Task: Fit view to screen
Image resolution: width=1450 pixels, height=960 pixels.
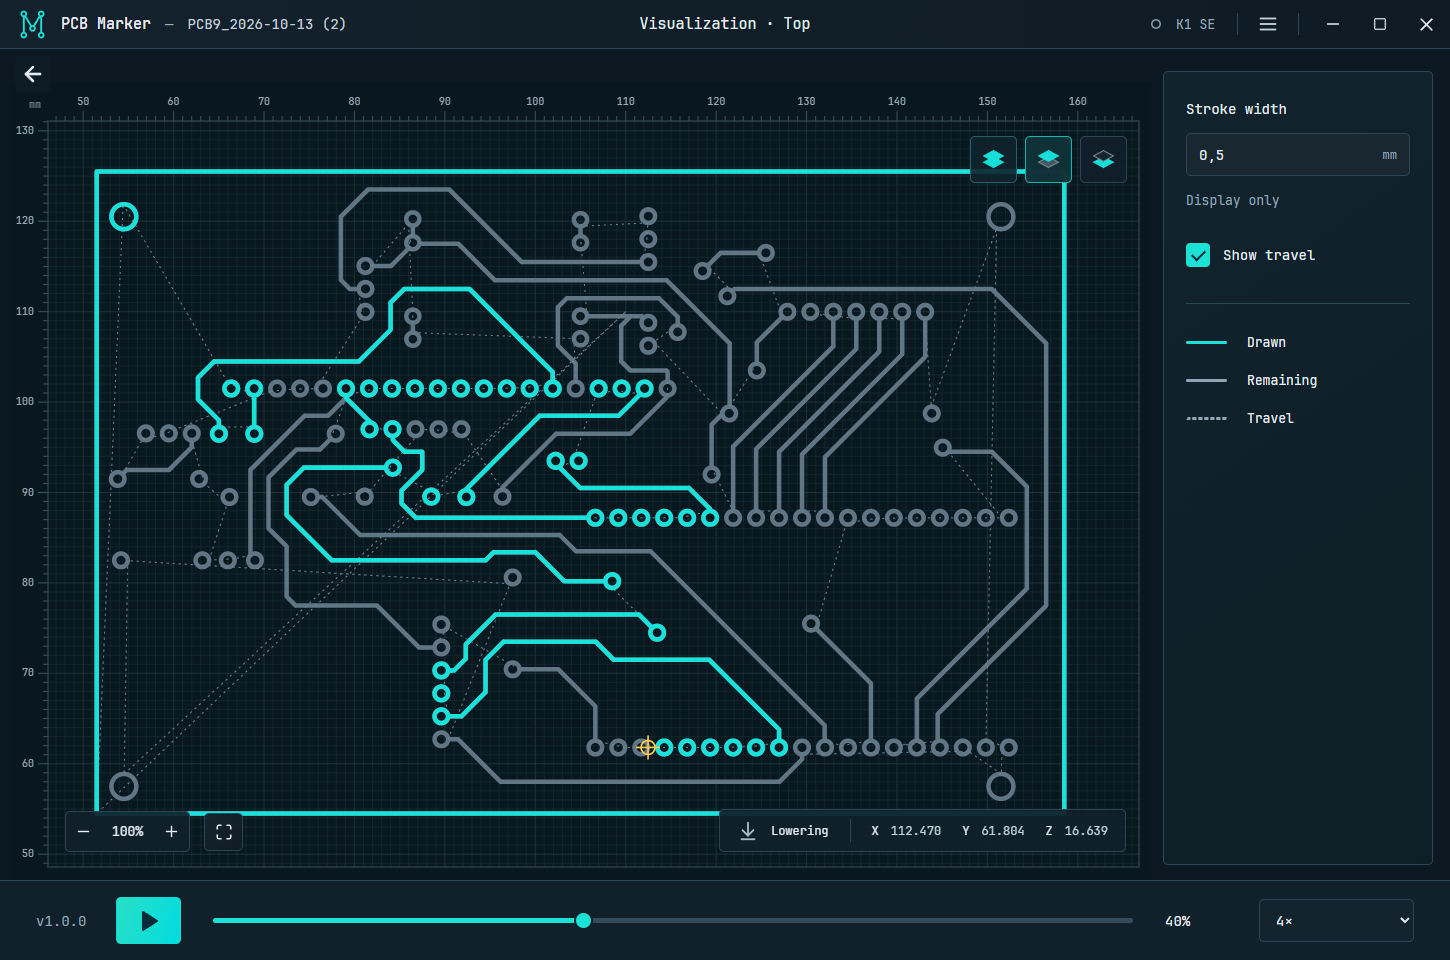Action: tap(224, 832)
